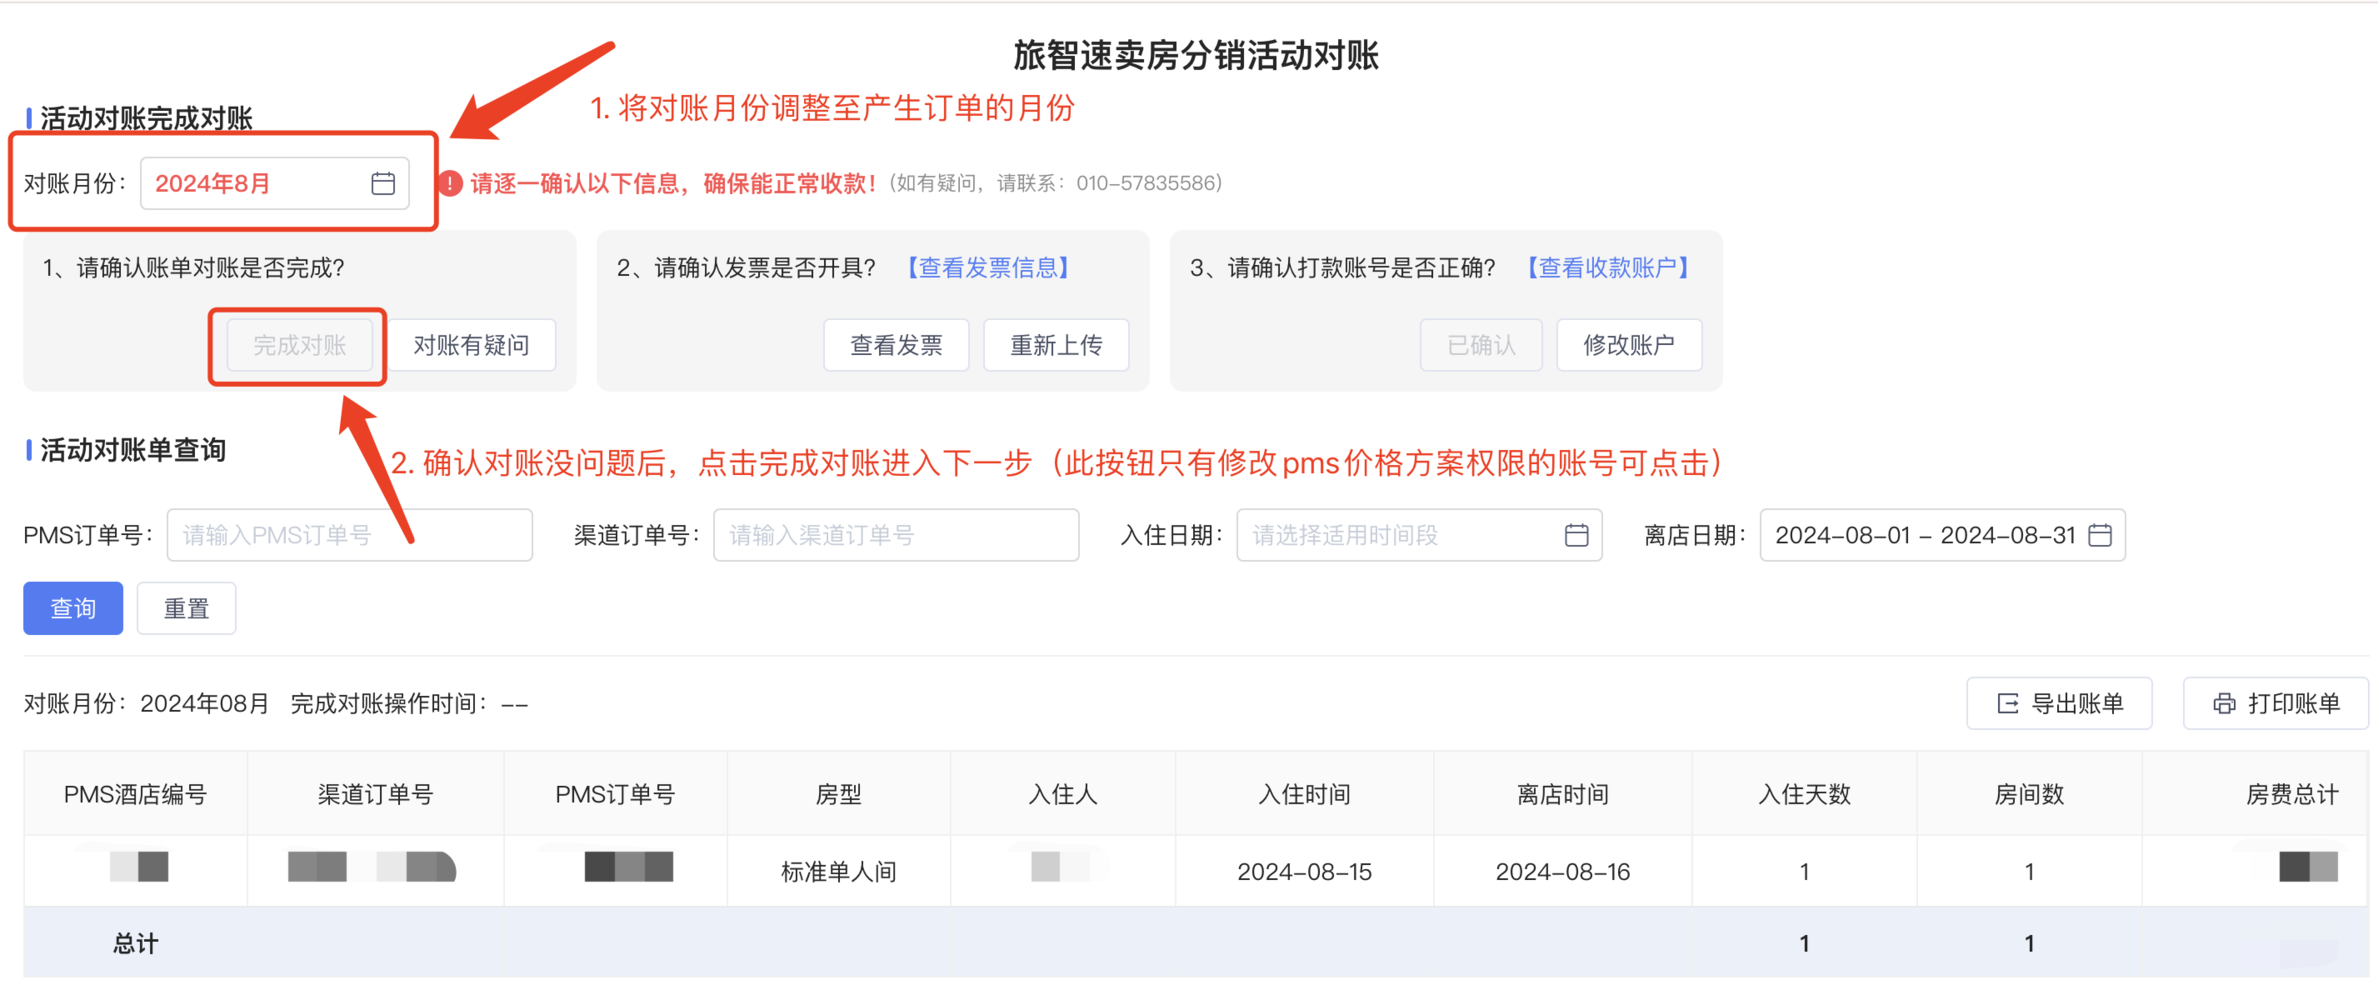Click the 活动对账完成对账 section heading
Image resolution: width=2378 pixels, height=1000 pixels.
pos(146,118)
